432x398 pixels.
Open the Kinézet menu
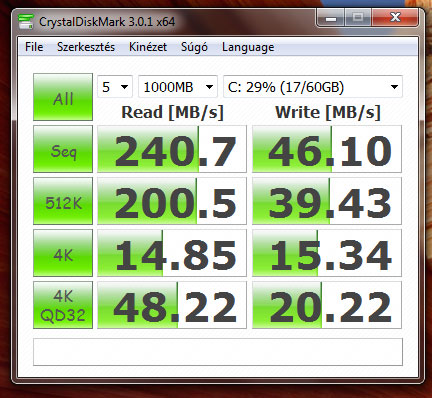148,47
